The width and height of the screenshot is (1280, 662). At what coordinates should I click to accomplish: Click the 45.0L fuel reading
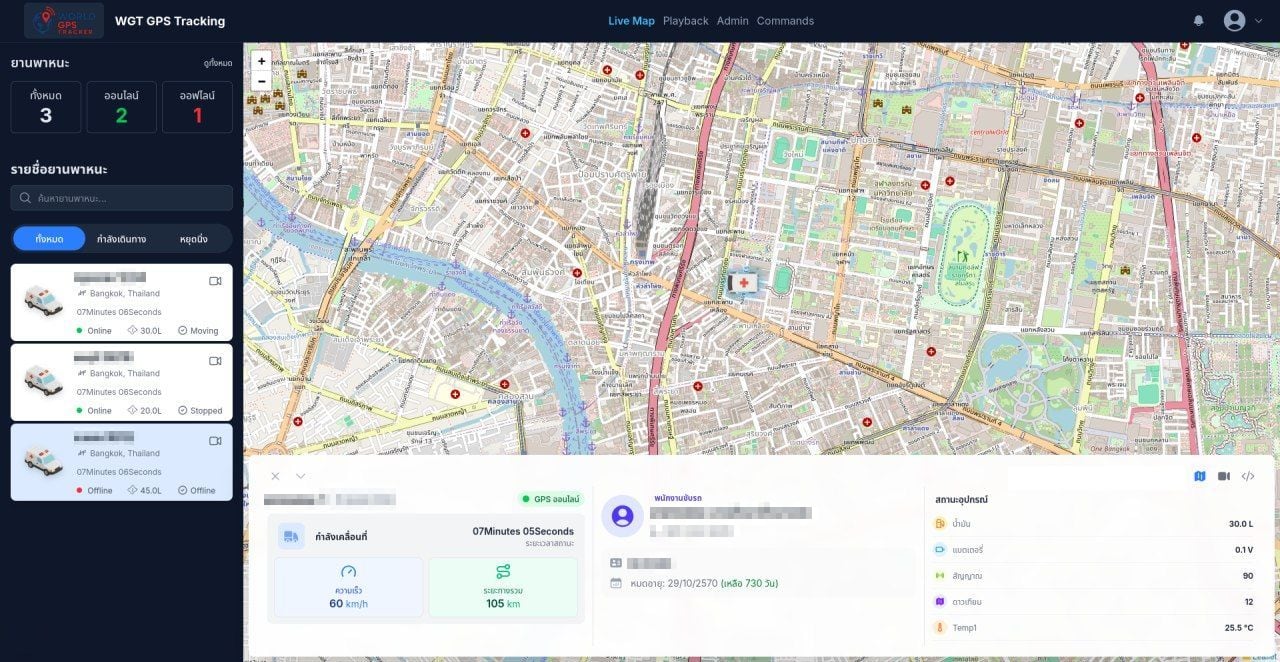151,491
